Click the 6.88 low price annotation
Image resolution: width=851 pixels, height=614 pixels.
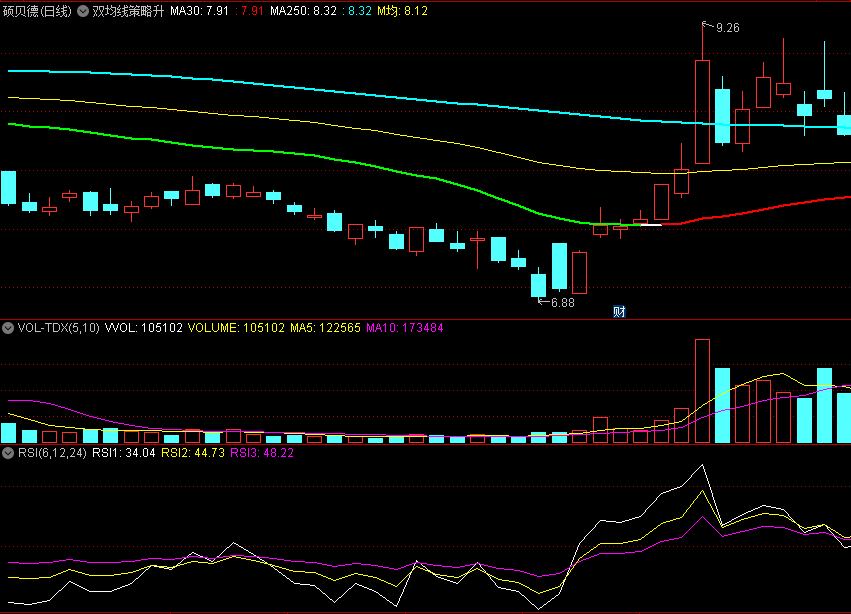click(562, 303)
